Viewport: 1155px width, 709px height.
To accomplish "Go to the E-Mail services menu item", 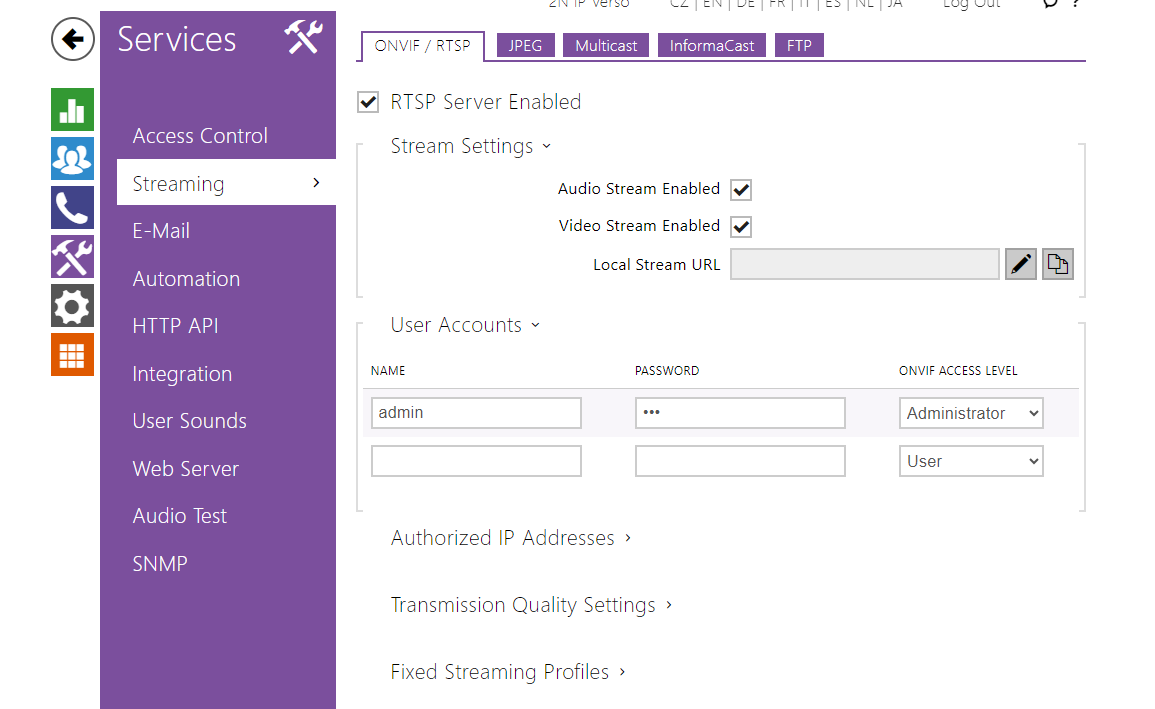I will click(161, 231).
